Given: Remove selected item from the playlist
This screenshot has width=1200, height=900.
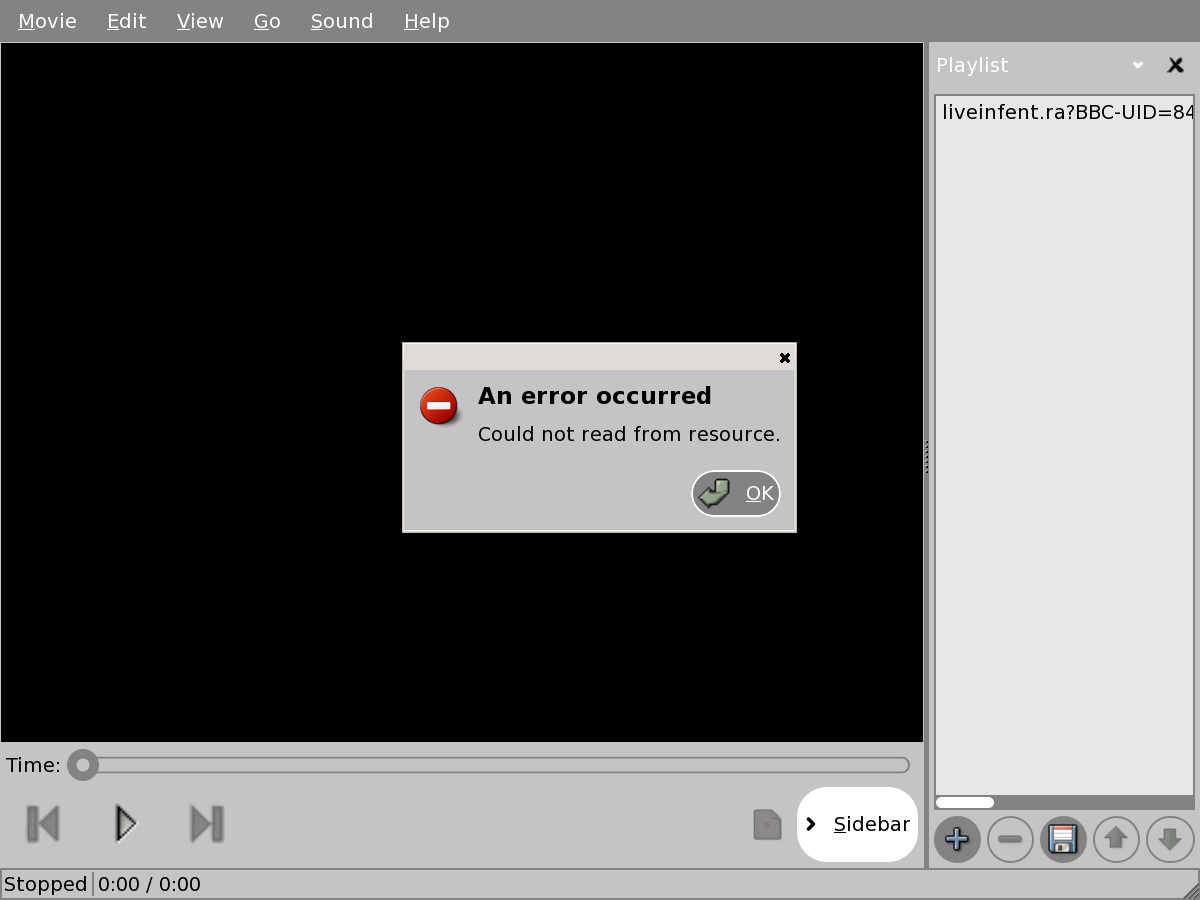Looking at the screenshot, I should click(x=1010, y=839).
